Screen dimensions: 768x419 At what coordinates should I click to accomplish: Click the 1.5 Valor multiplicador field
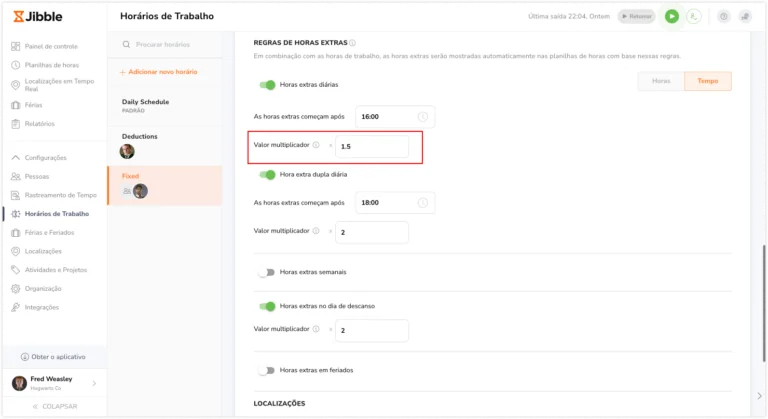372,147
